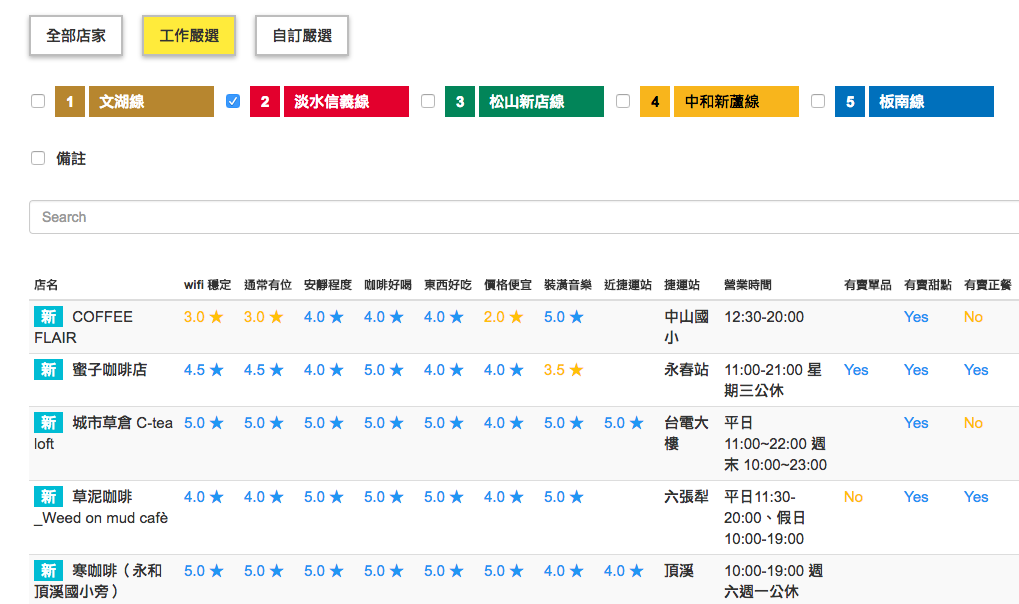Click the 新 badge beside 寒咖啡
1019x604 pixels.
[49, 571]
